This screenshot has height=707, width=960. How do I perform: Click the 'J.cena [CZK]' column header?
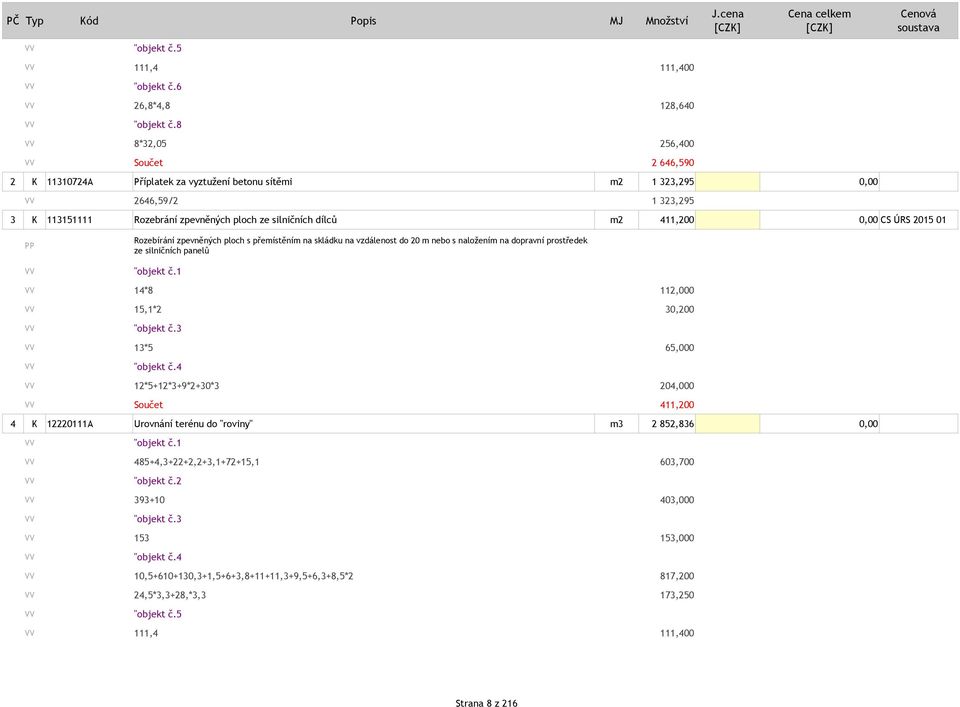click(727, 21)
